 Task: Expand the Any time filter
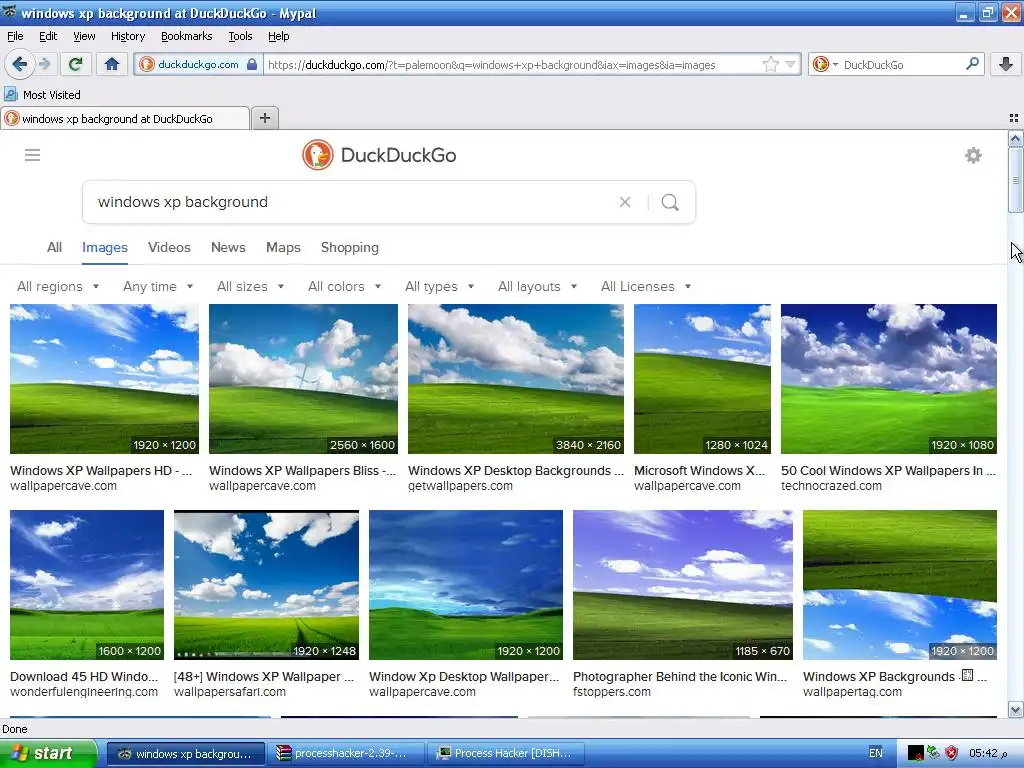[158, 286]
